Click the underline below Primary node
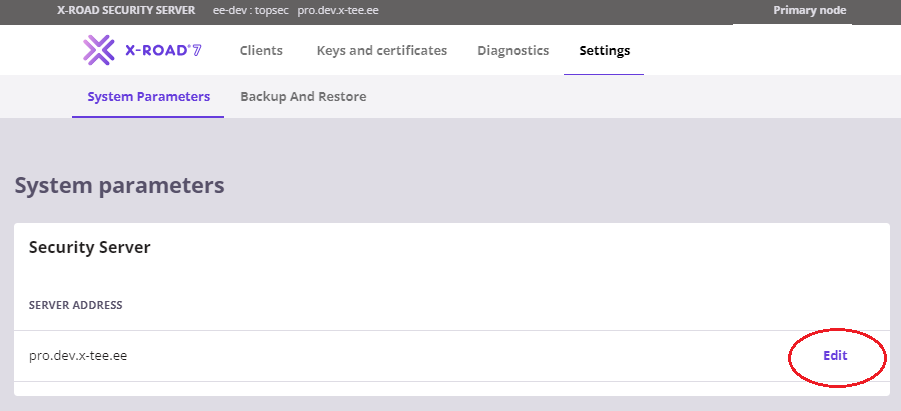This screenshot has width=901, height=411. (x=792, y=24)
